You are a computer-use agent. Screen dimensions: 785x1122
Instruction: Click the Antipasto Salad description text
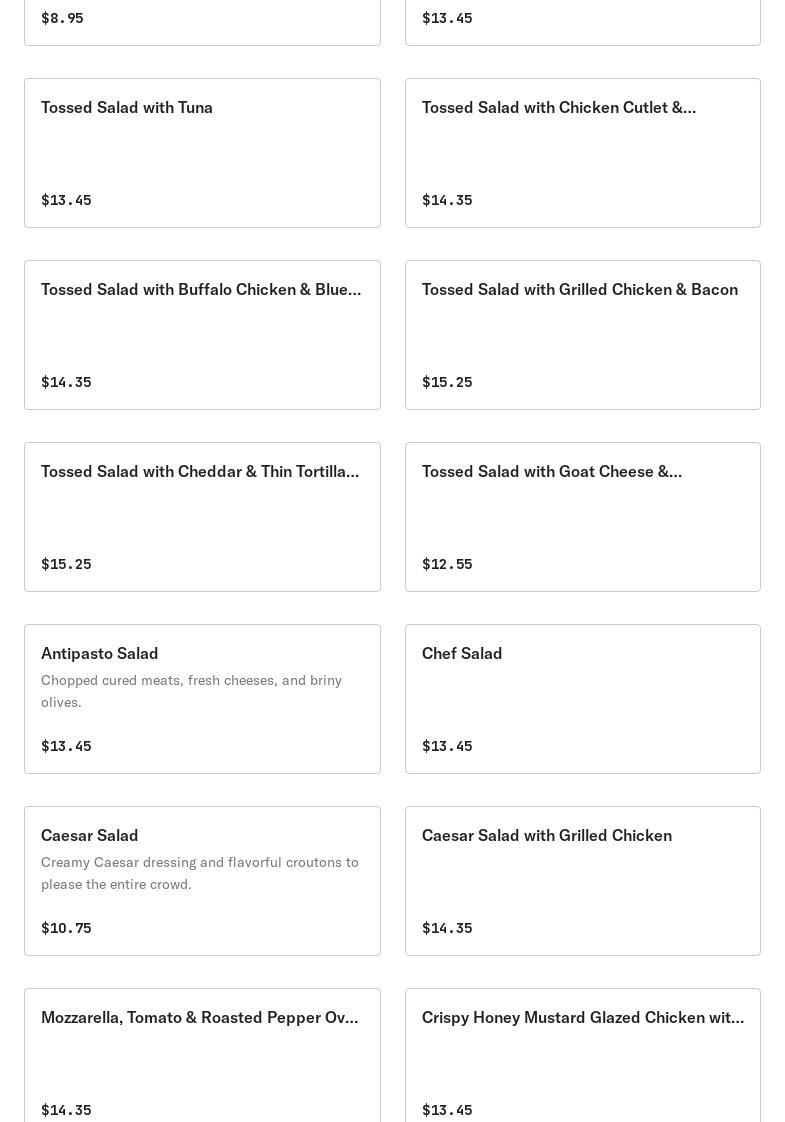[x=191, y=691]
